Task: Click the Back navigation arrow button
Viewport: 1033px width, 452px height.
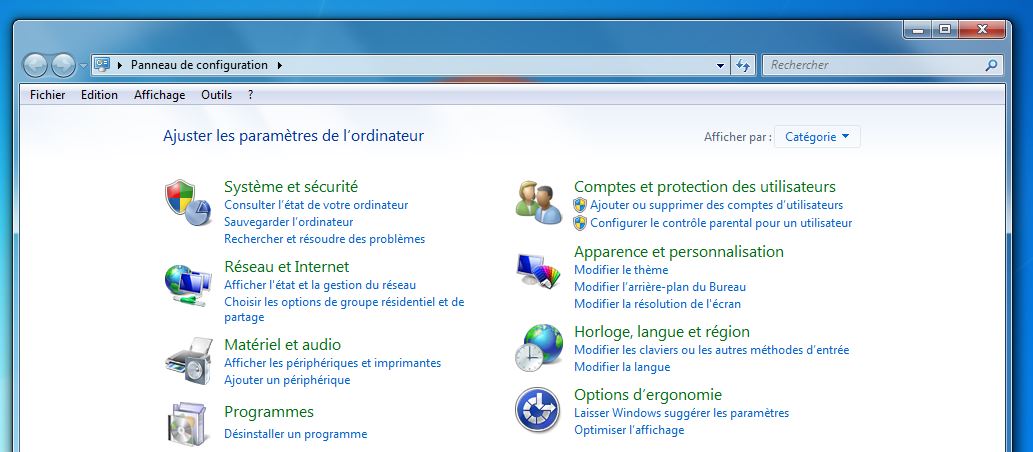Action: point(35,65)
